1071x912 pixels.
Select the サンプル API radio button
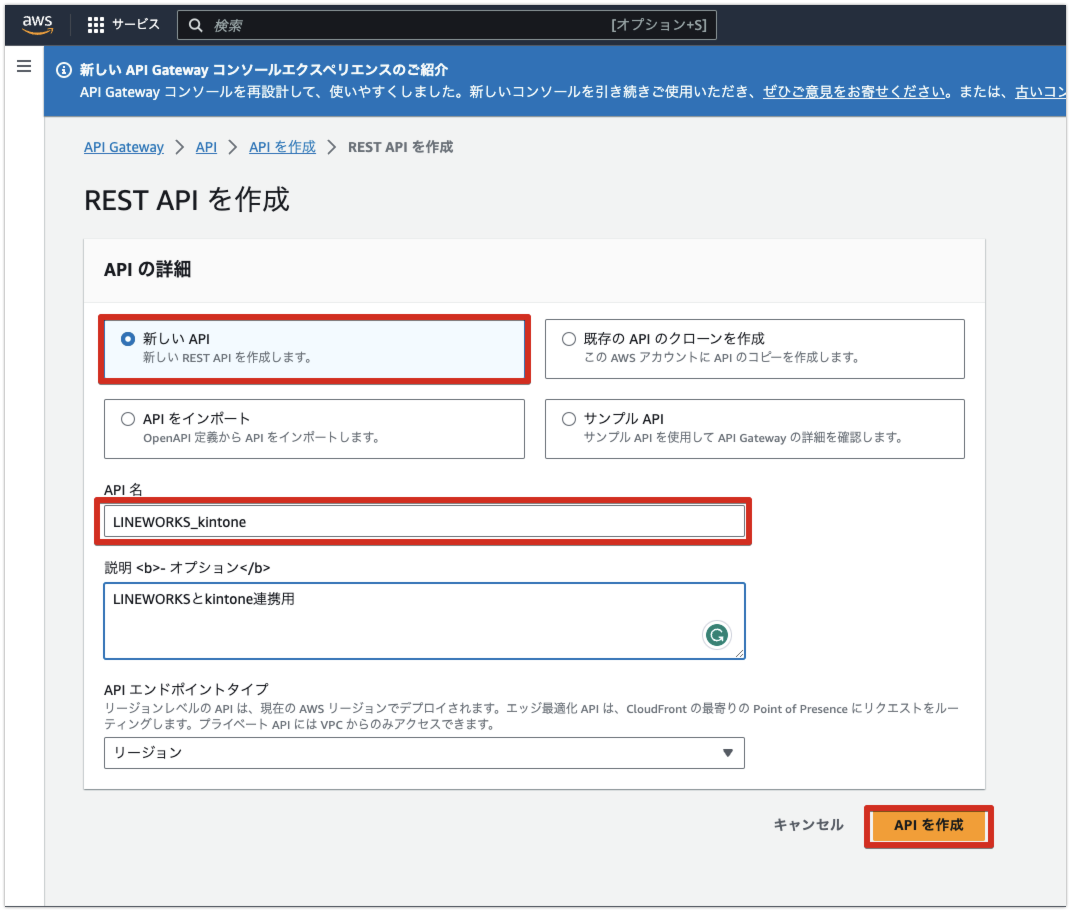tap(569, 419)
